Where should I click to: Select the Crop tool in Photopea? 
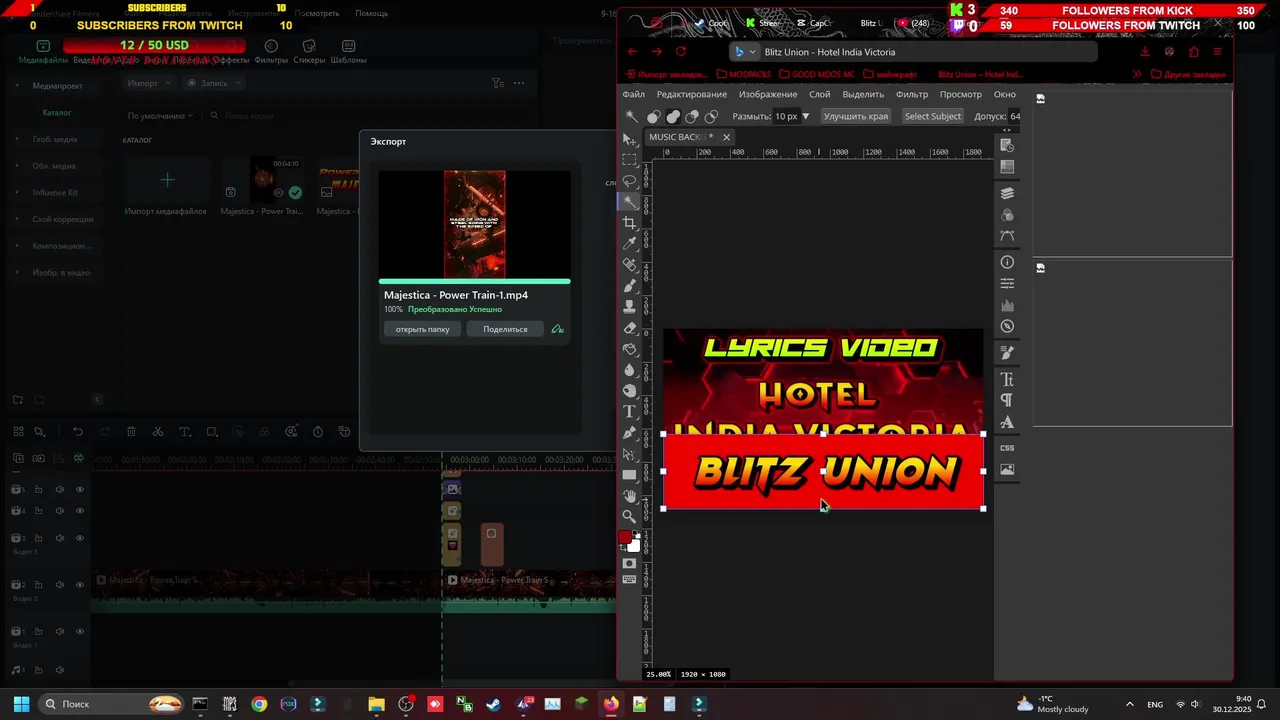629,223
